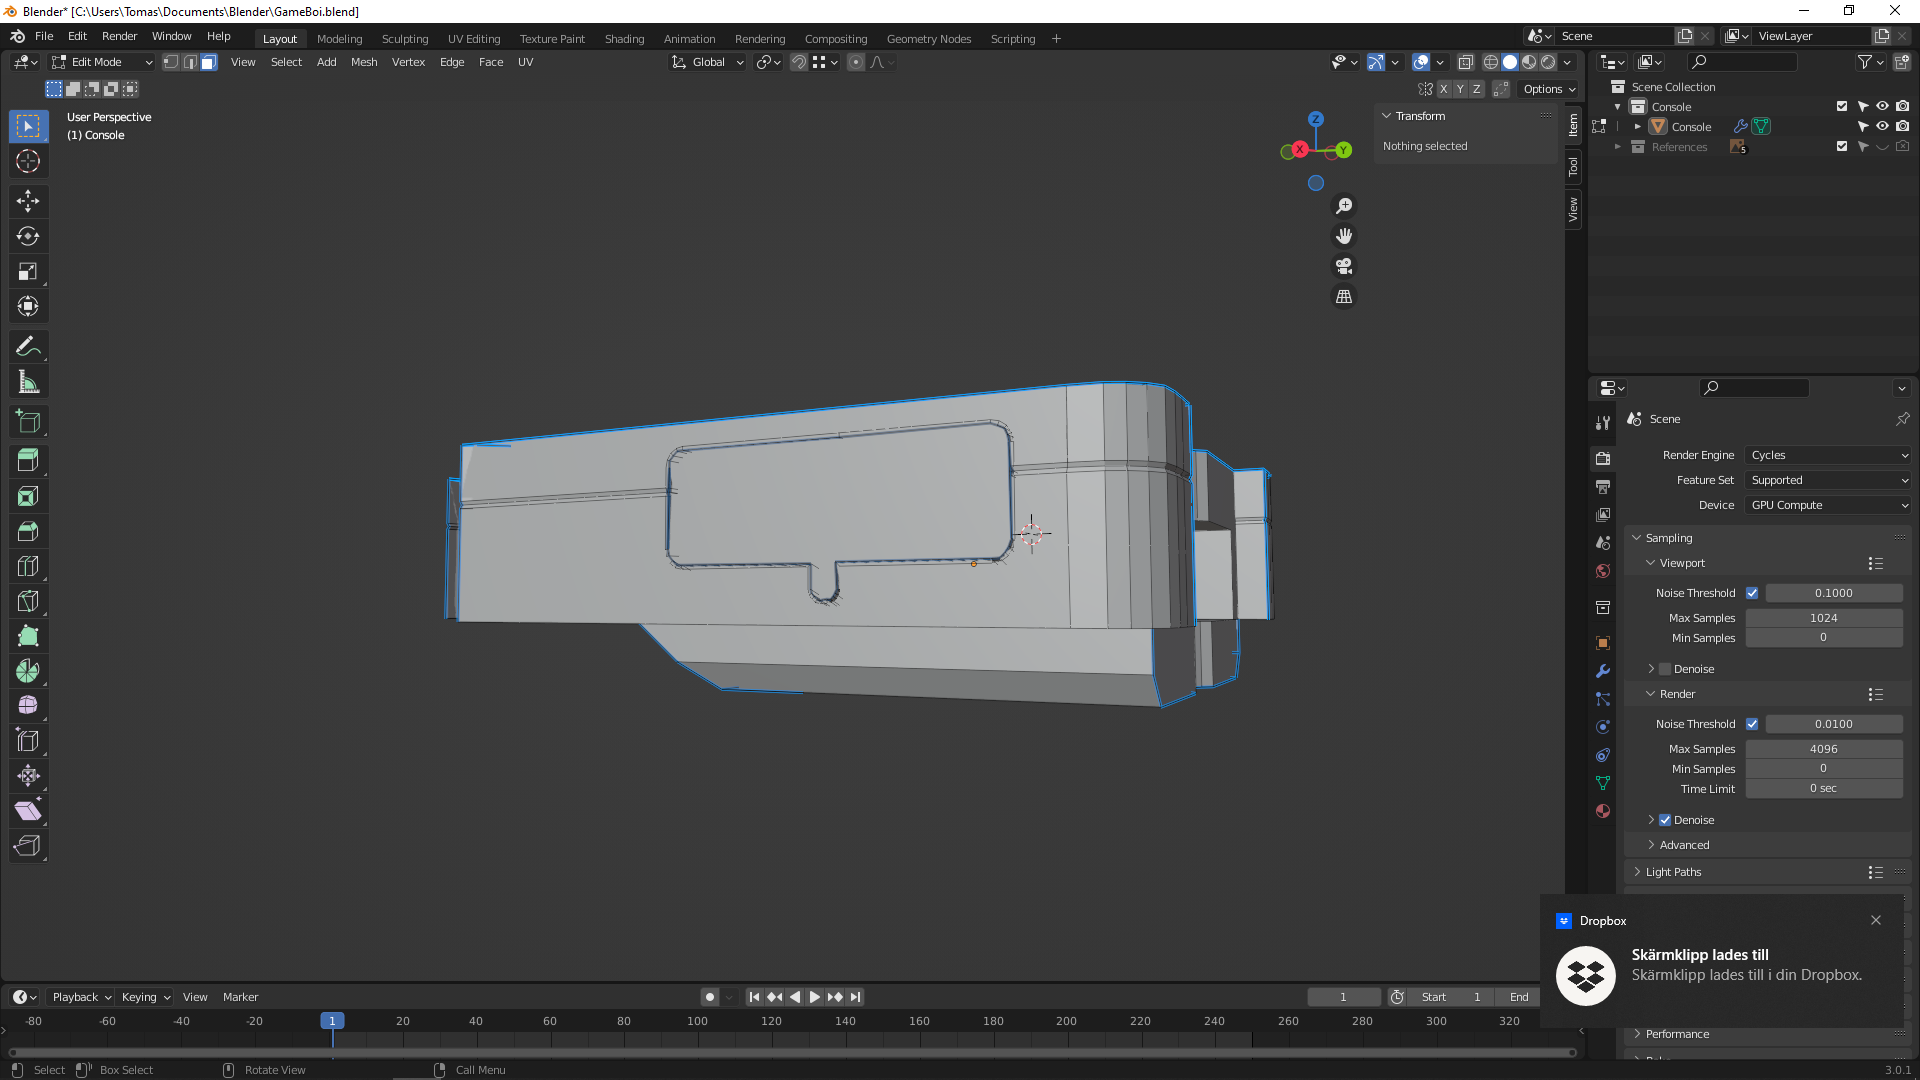Image resolution: width=1920 pixels, height=1080 pixels.
Task: Click the Bevel tool icon
Action: click(28, 531)
